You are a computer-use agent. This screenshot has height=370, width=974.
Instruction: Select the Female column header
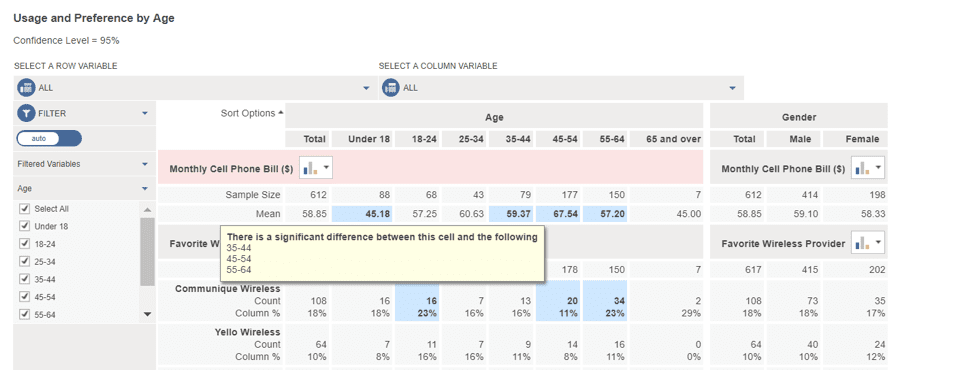862,139
